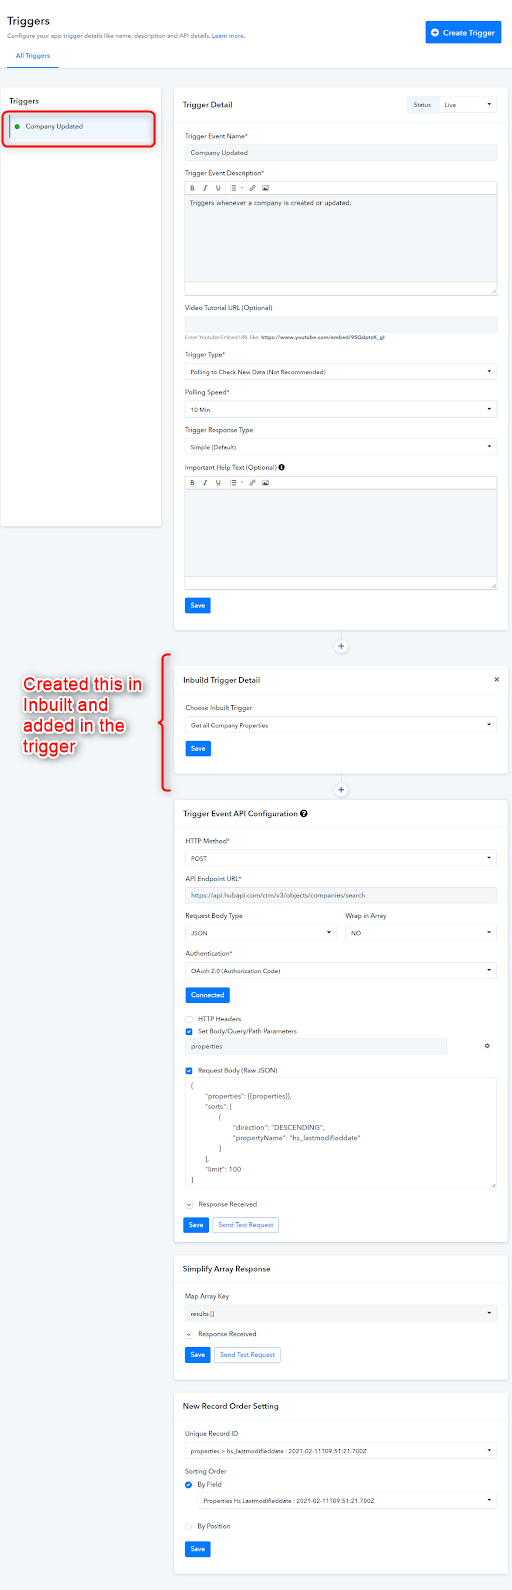Expand the Authentication OAuth 2.0 dropdown
This screenshot has height=1590, width=512.
[x=341, y=970]
